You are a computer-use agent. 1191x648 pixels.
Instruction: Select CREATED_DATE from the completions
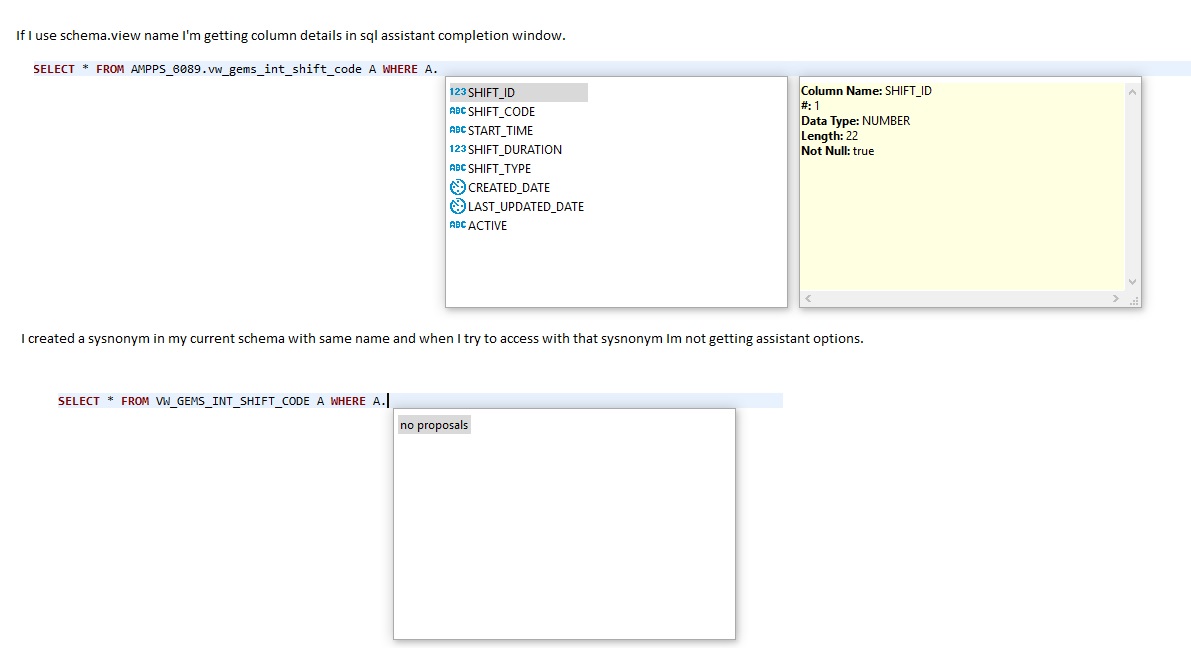(x=505, y=187)
